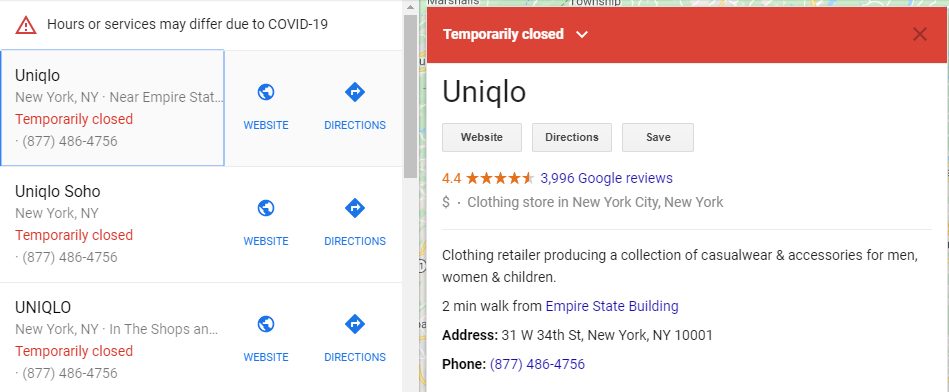
Task: Click the results list vertical scrollbar
Action: (410, 97)
